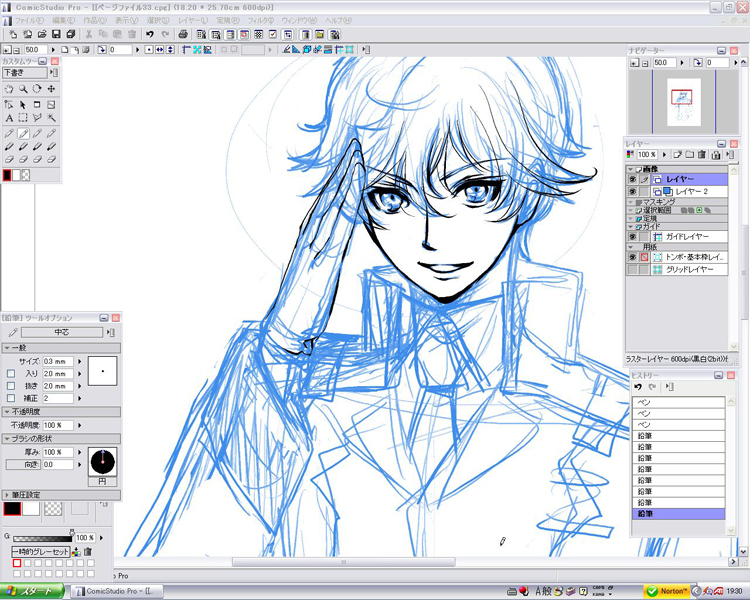Select the Hand (grab) tool
The image size is (750, 600).
tap(9, 89)
